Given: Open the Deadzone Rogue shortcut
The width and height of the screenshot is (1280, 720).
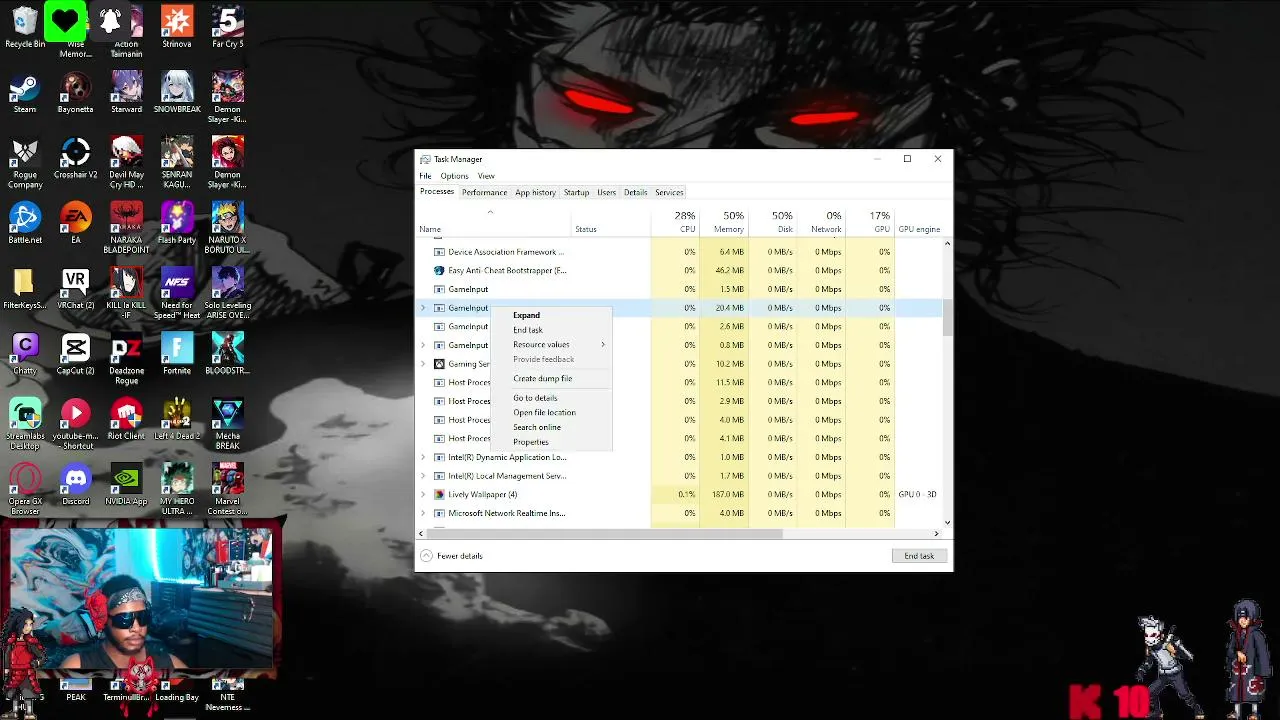Looking at the screenshot, I should pyautogui.click(x=126, y=359).
